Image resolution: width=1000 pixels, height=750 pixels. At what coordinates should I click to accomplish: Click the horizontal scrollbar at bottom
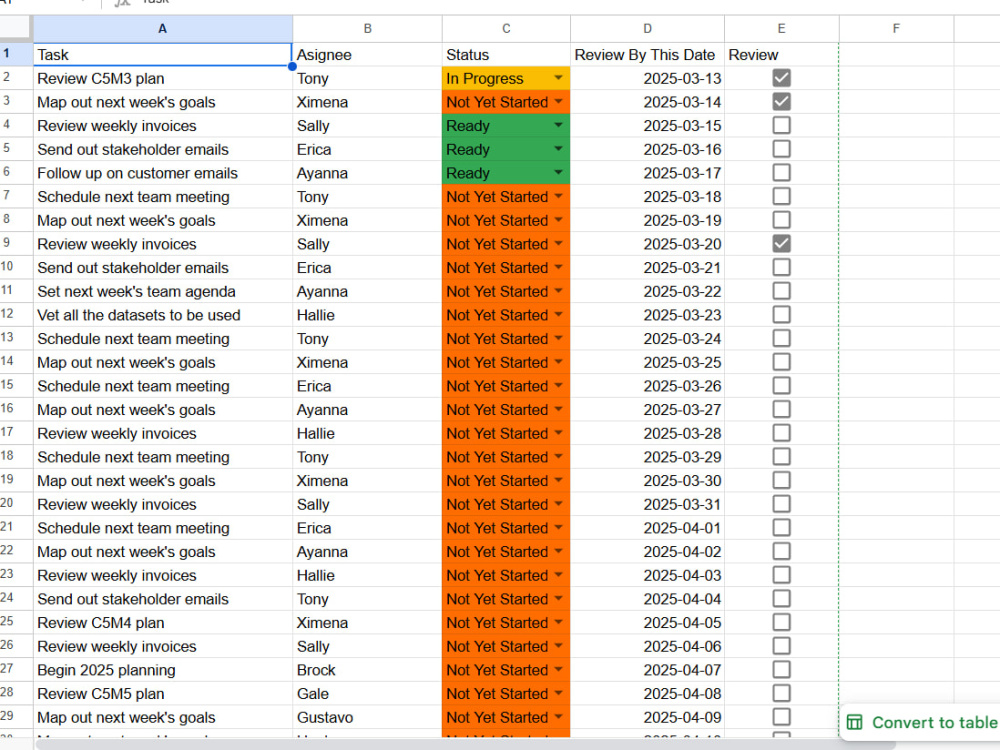click(466, 744)
